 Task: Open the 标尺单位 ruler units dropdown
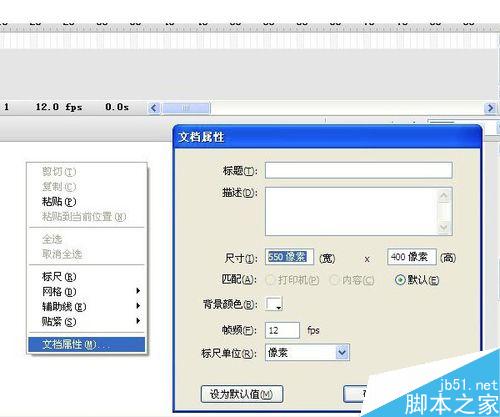pos(307,353)
